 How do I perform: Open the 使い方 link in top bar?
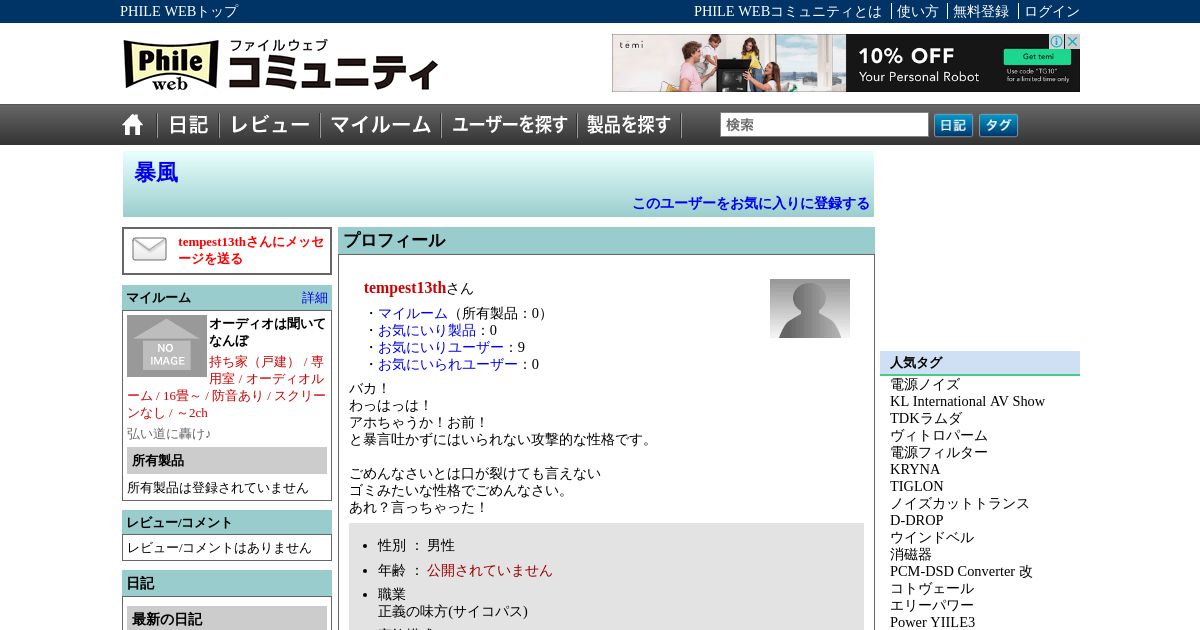tap(918, 11)
